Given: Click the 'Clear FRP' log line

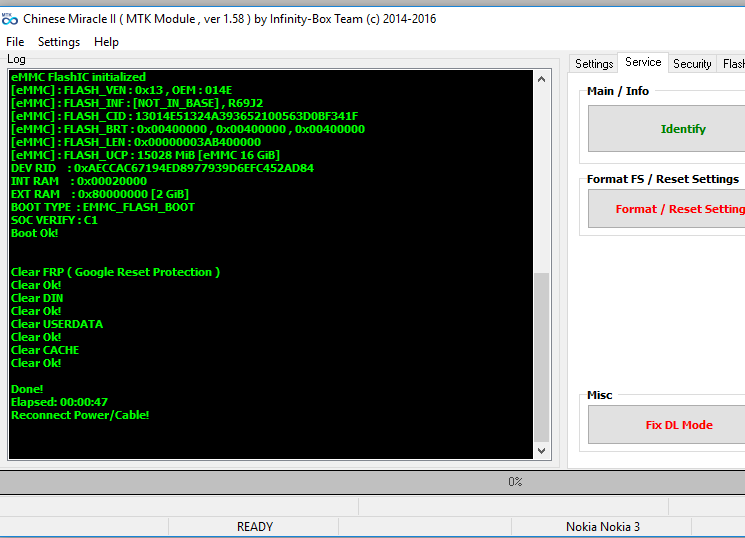Looking at the screenshot, I should point(115,272).
